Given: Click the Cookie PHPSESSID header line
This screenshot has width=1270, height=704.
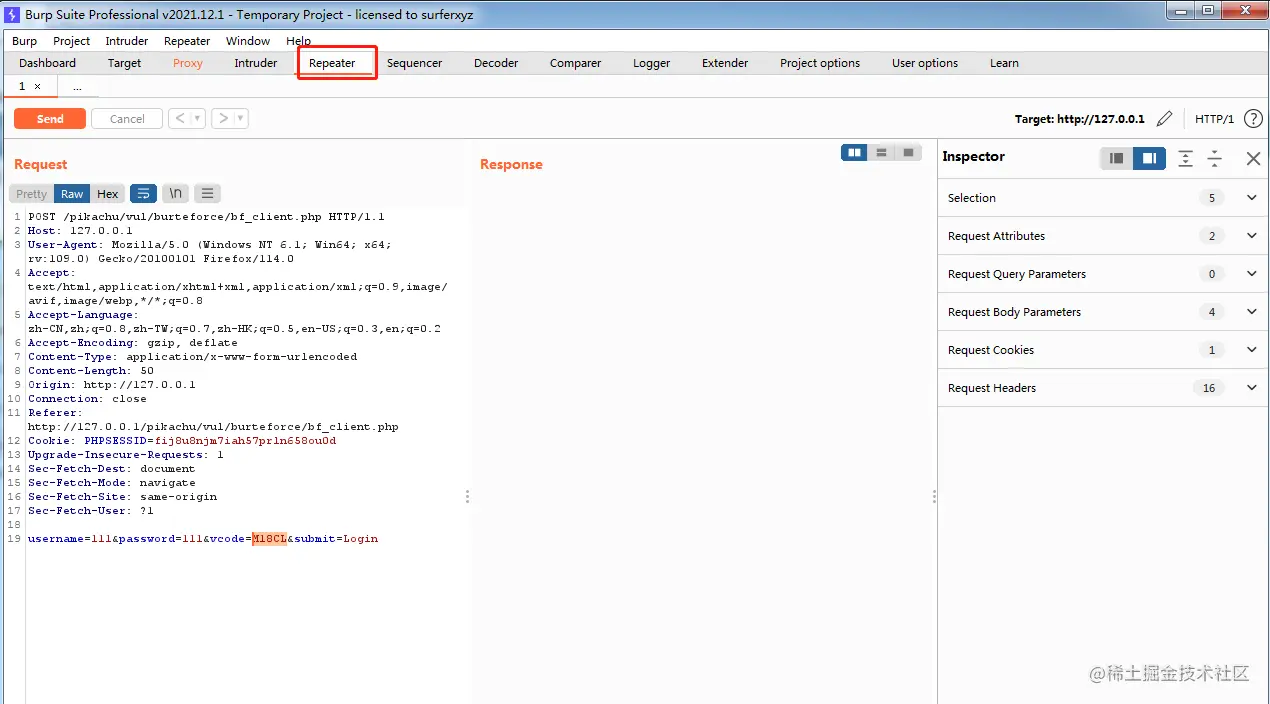Looking at the screenshot, I should pos(182,441).
